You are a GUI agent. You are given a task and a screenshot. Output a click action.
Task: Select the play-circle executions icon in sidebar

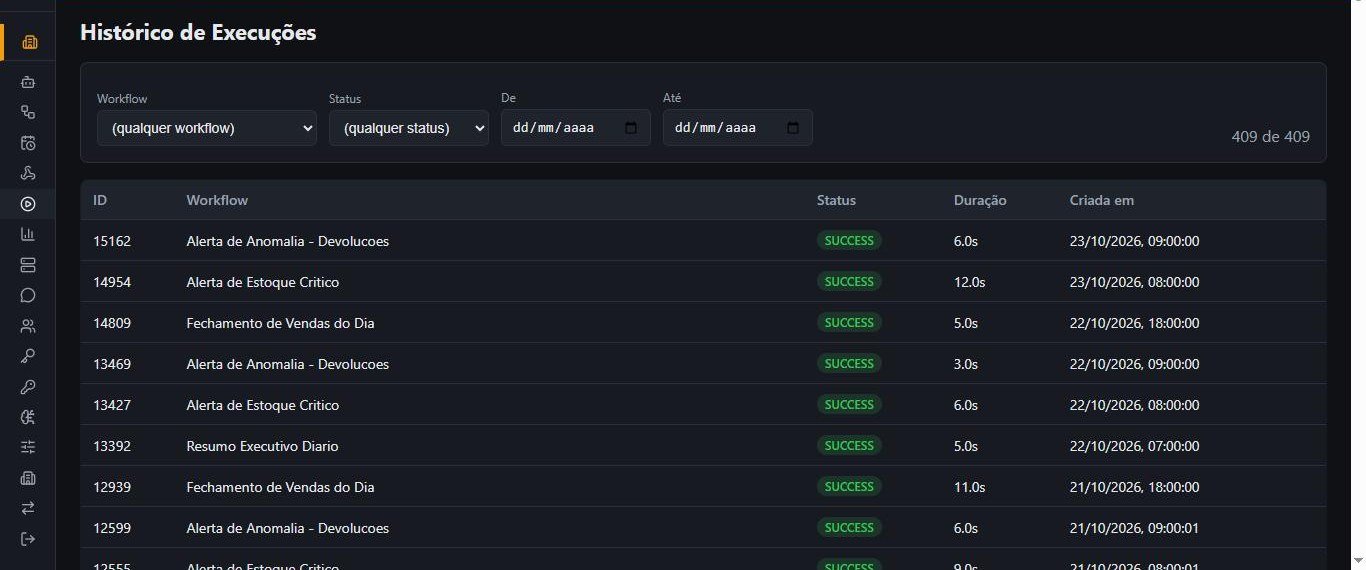tap(28, 204)
